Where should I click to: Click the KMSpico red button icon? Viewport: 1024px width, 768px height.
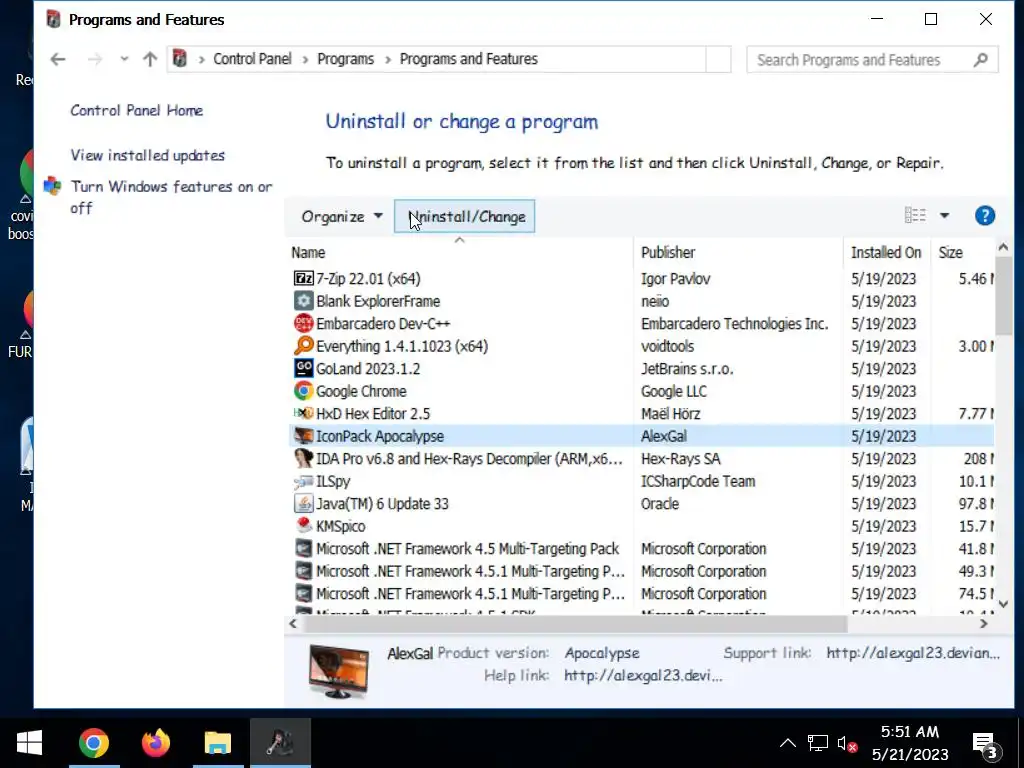point(304,525)
